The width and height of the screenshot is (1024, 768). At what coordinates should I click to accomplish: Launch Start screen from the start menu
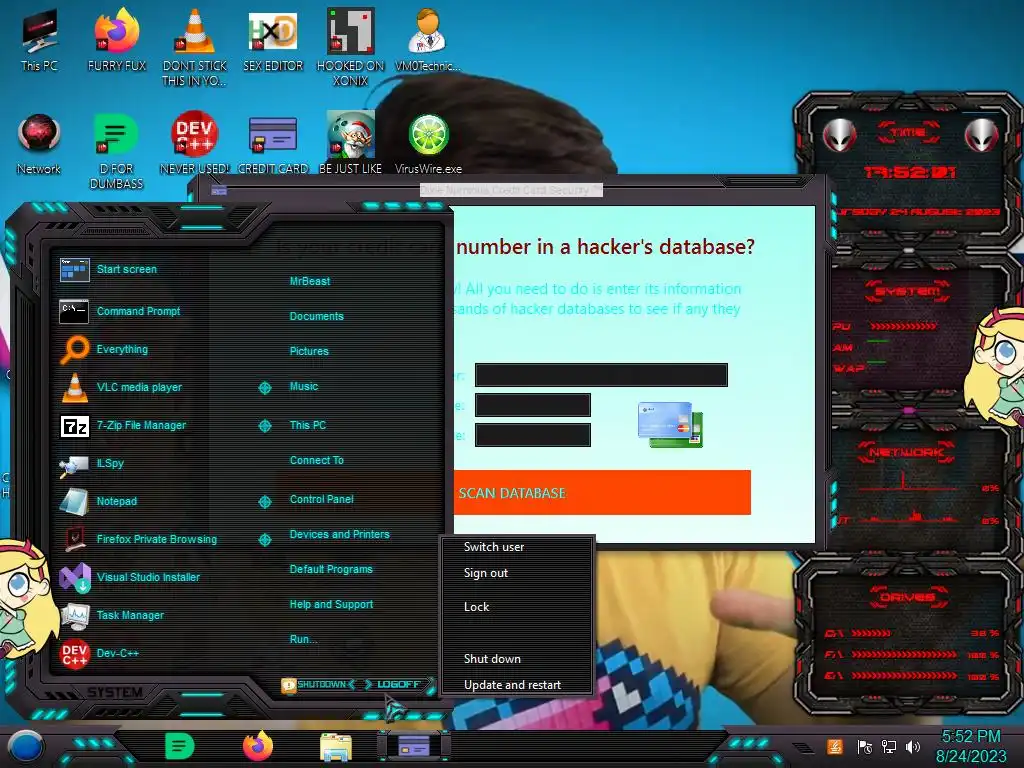127,269
